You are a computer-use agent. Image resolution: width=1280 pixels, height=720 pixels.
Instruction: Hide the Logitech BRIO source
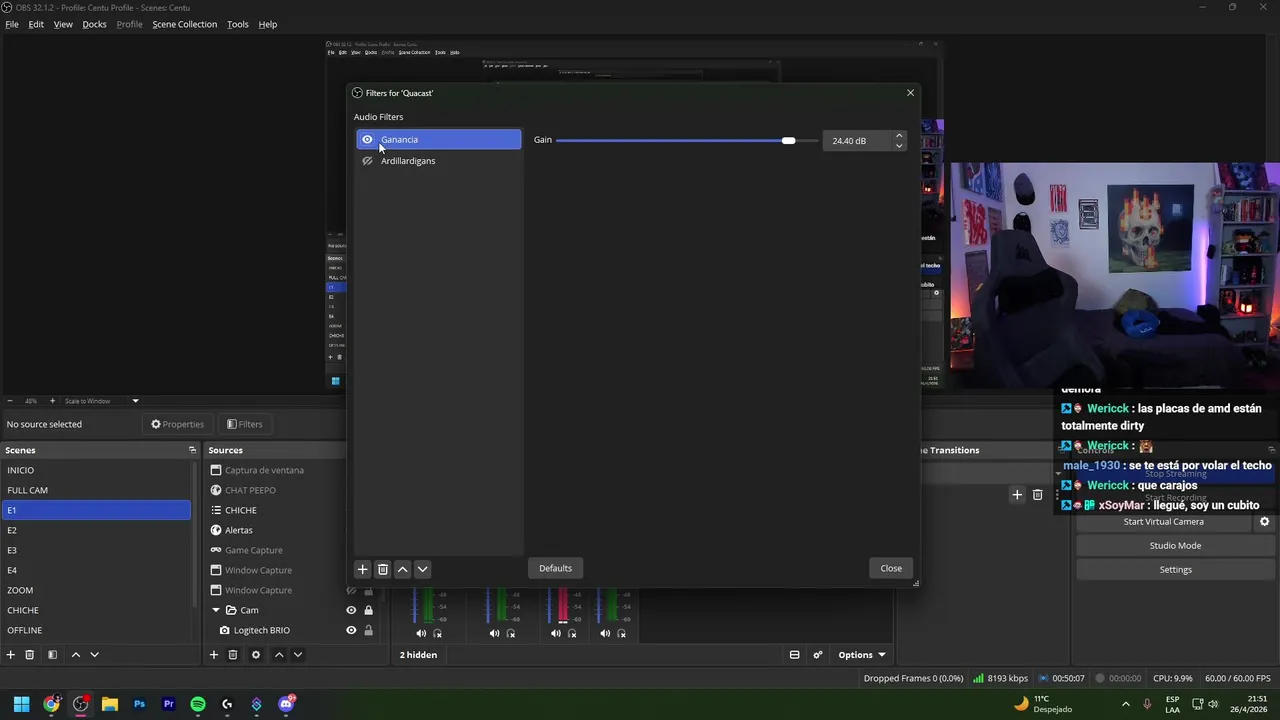click(351, 630)
